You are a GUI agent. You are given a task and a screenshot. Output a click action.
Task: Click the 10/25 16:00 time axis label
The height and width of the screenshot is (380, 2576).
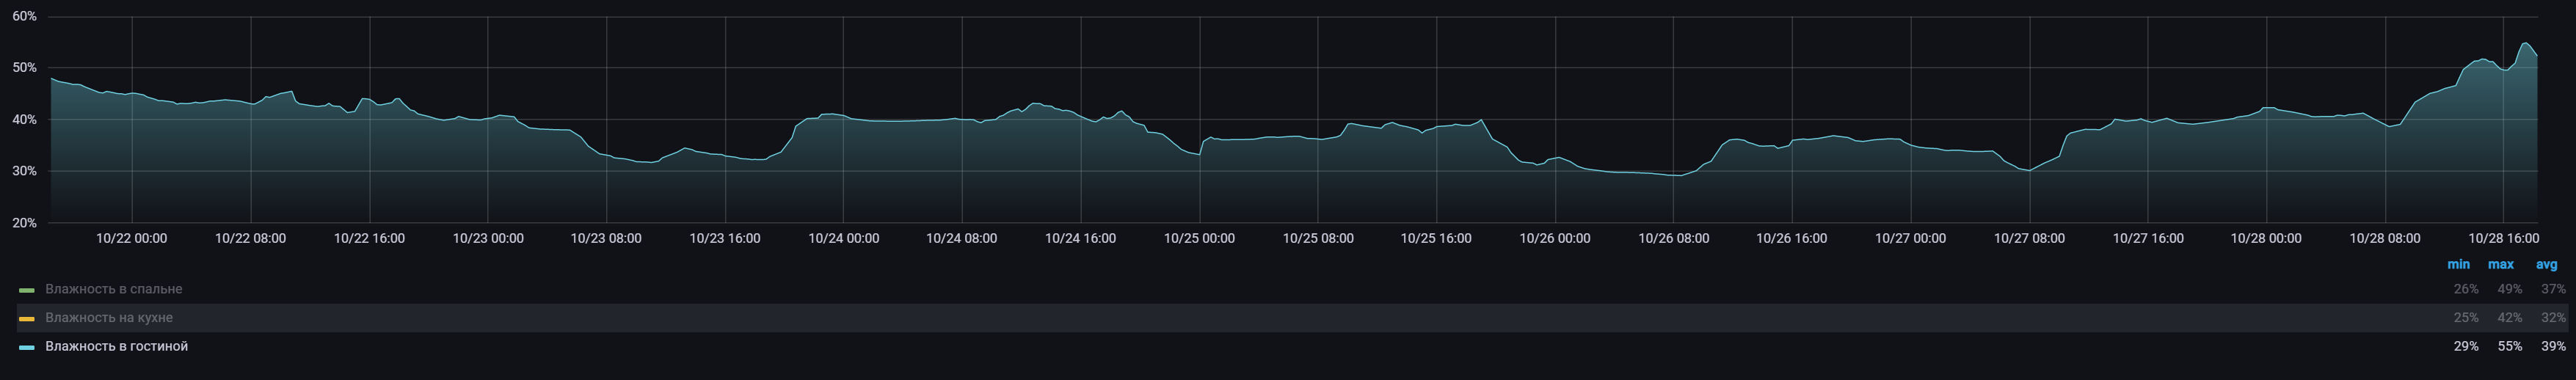[x=1436, y=238]
